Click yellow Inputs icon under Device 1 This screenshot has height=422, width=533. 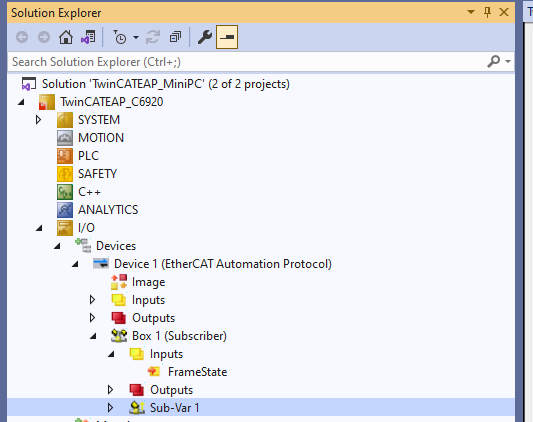(119, 300)
